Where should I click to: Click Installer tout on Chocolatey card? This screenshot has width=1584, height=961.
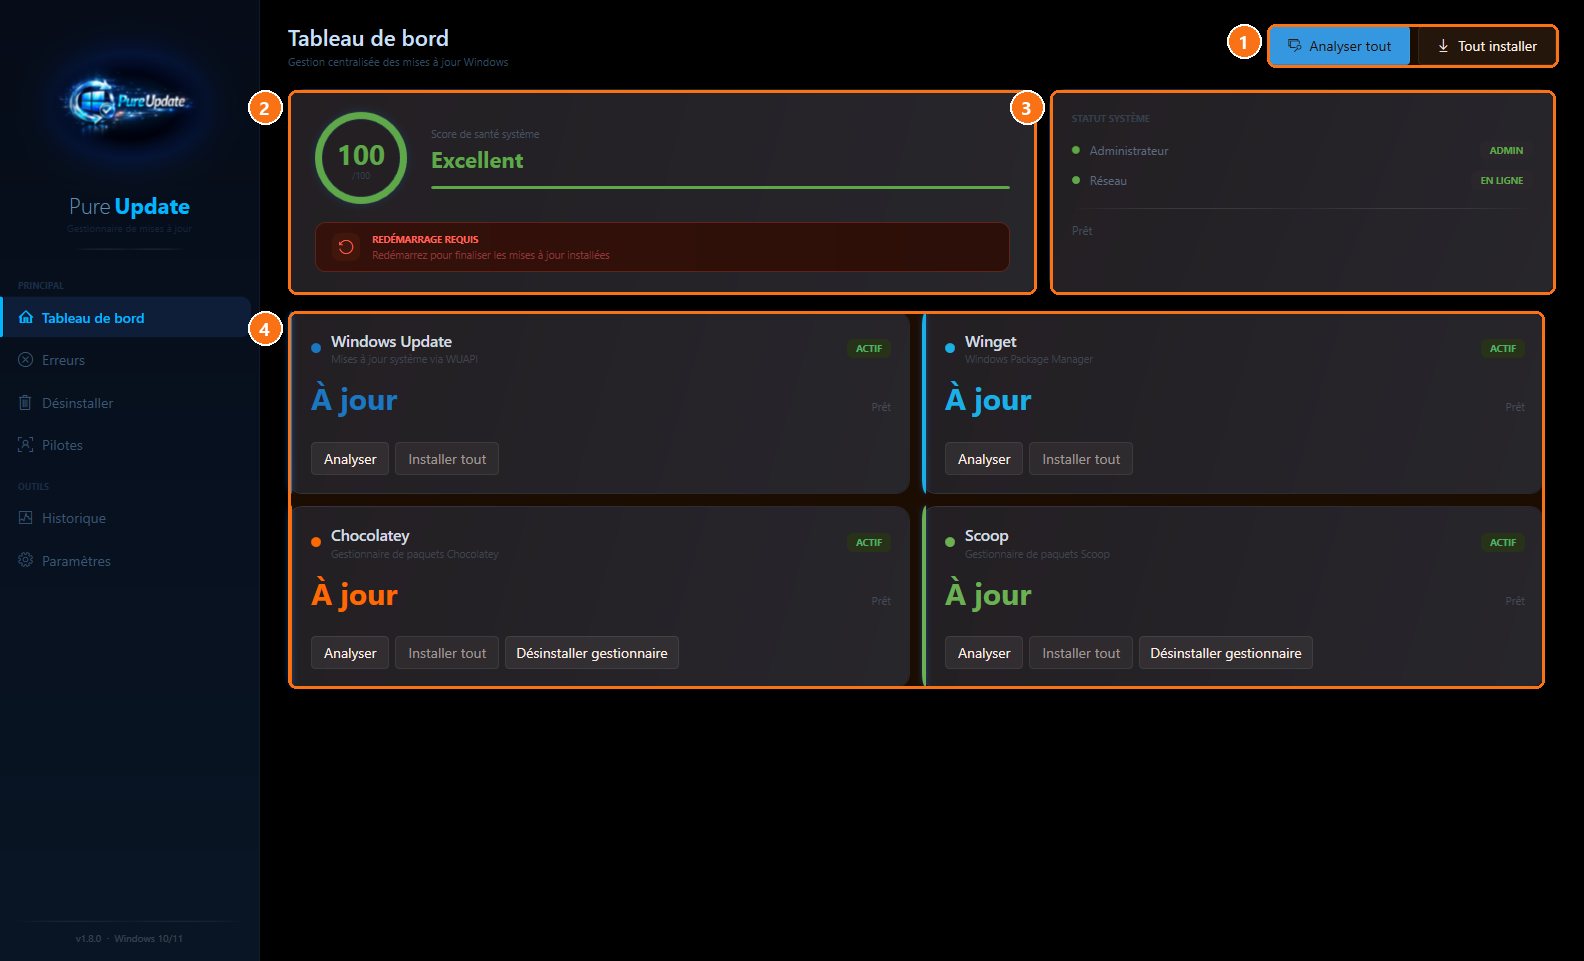pos(447,653)
